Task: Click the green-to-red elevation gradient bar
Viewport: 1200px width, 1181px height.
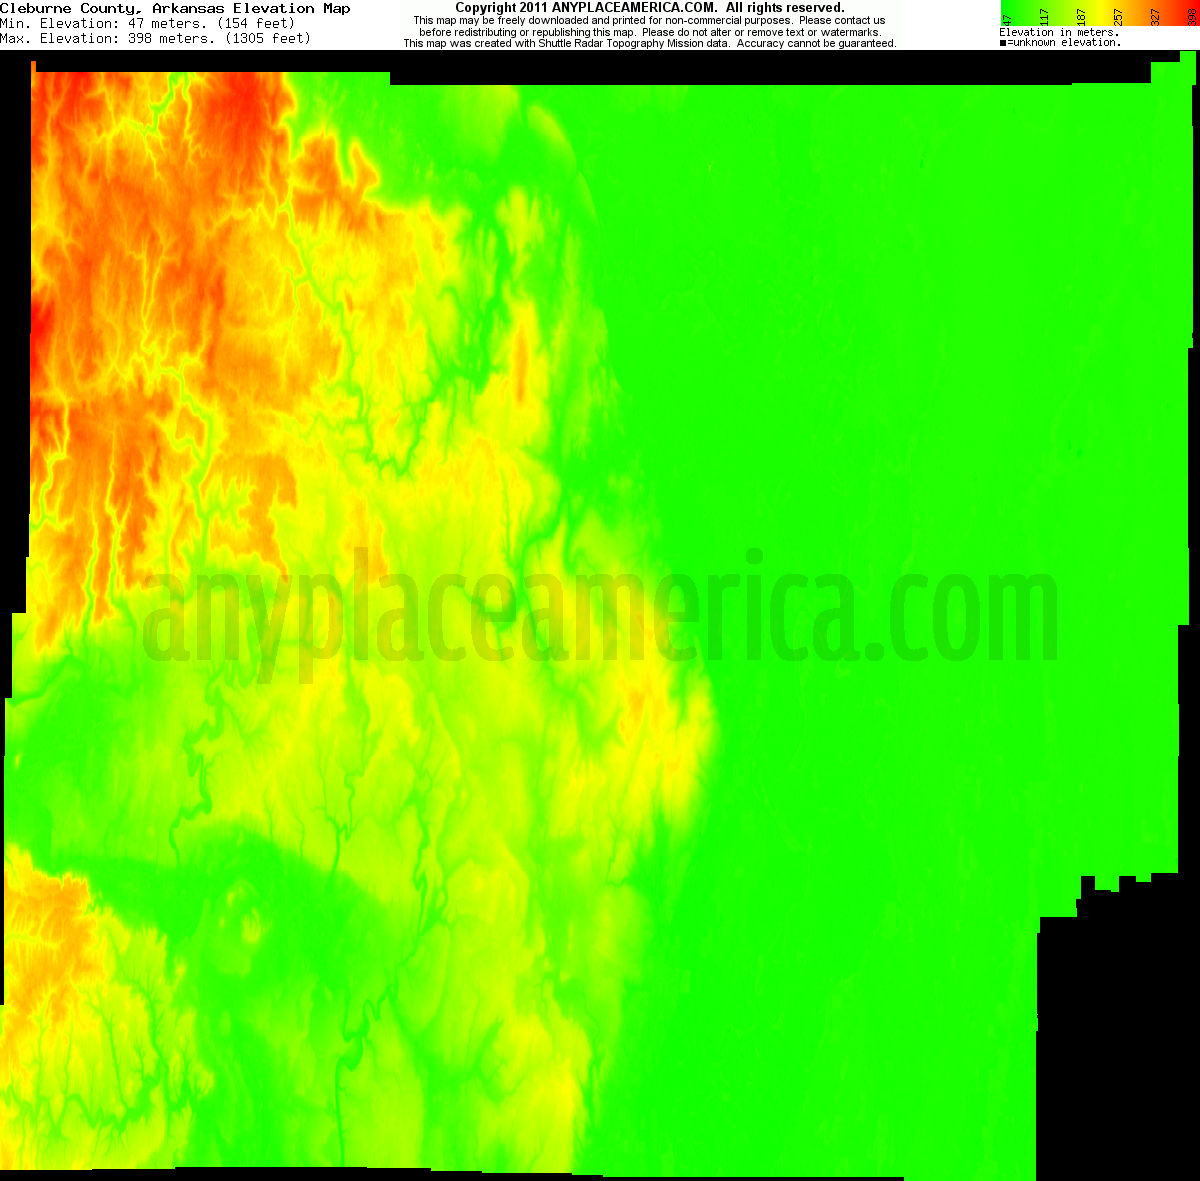Action: point(1100,7)
